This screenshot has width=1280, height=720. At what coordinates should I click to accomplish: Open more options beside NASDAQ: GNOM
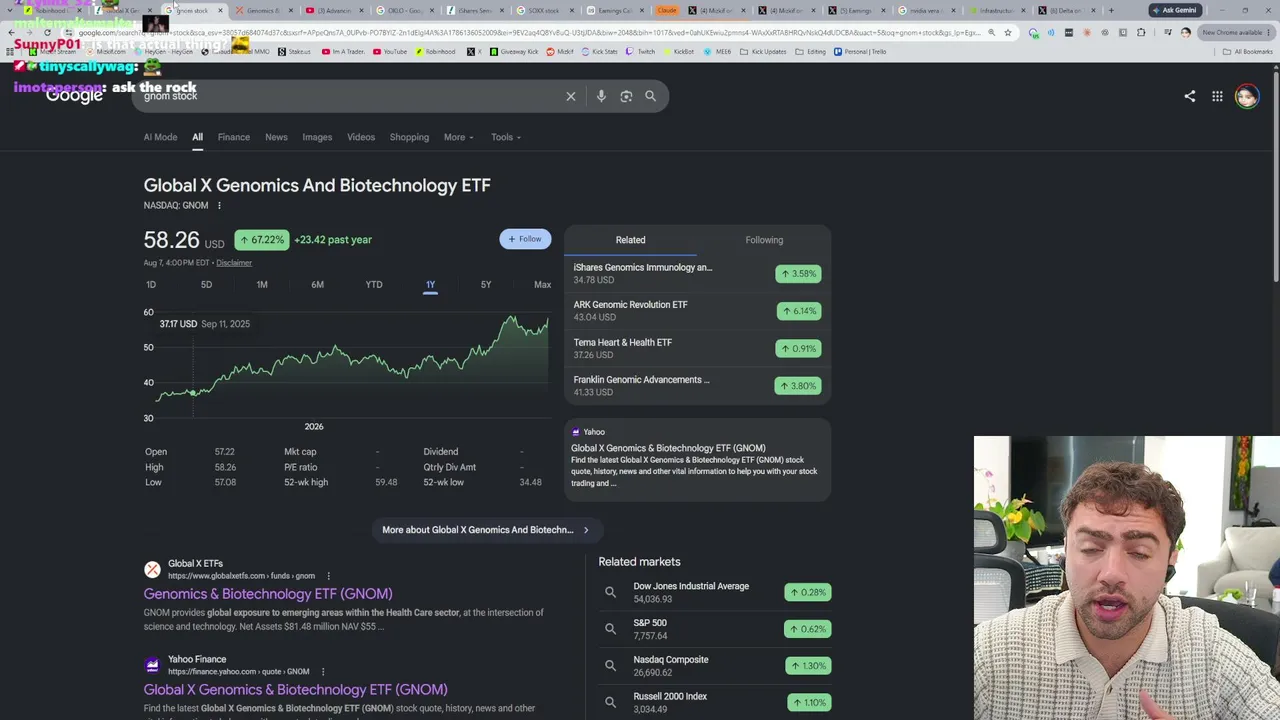pyautogui.click(x=219, y=206)
